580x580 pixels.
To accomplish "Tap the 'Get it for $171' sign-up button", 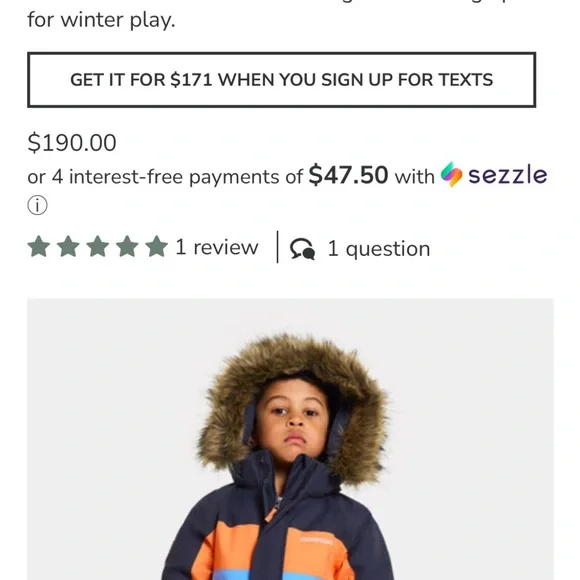I will [281, 80].
